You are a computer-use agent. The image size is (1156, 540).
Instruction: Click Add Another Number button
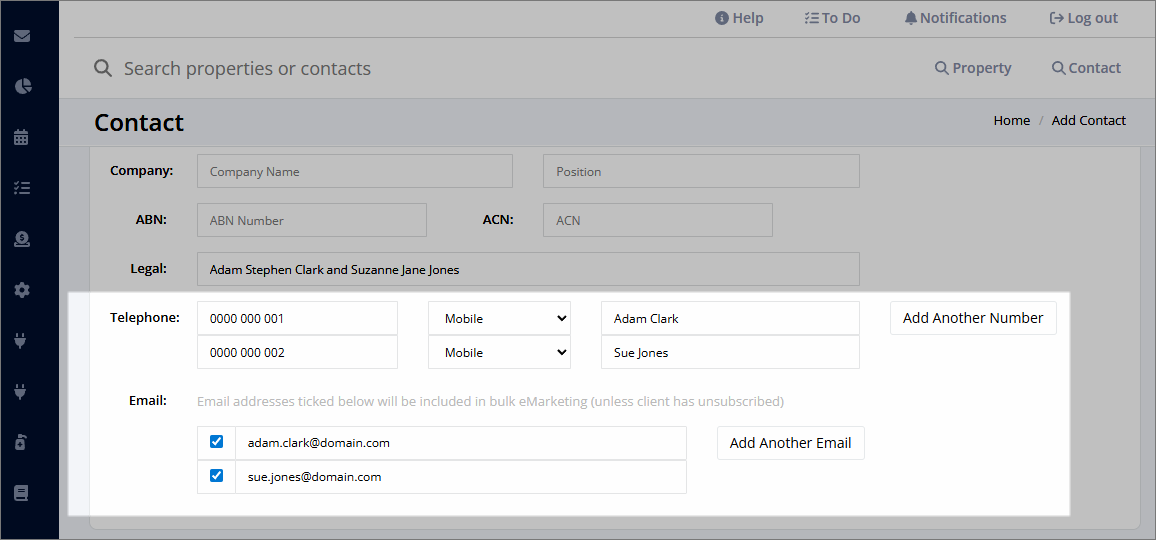[x=973, y=318]
